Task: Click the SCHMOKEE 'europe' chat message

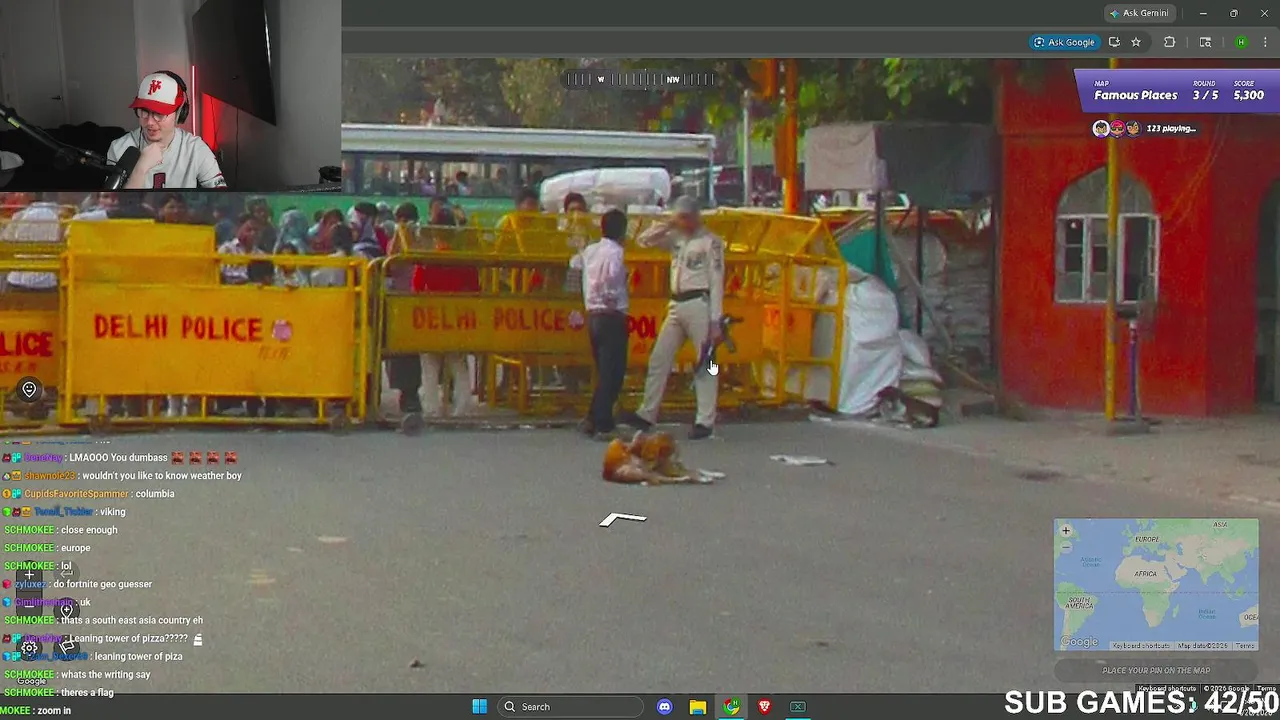Action: 75,548
